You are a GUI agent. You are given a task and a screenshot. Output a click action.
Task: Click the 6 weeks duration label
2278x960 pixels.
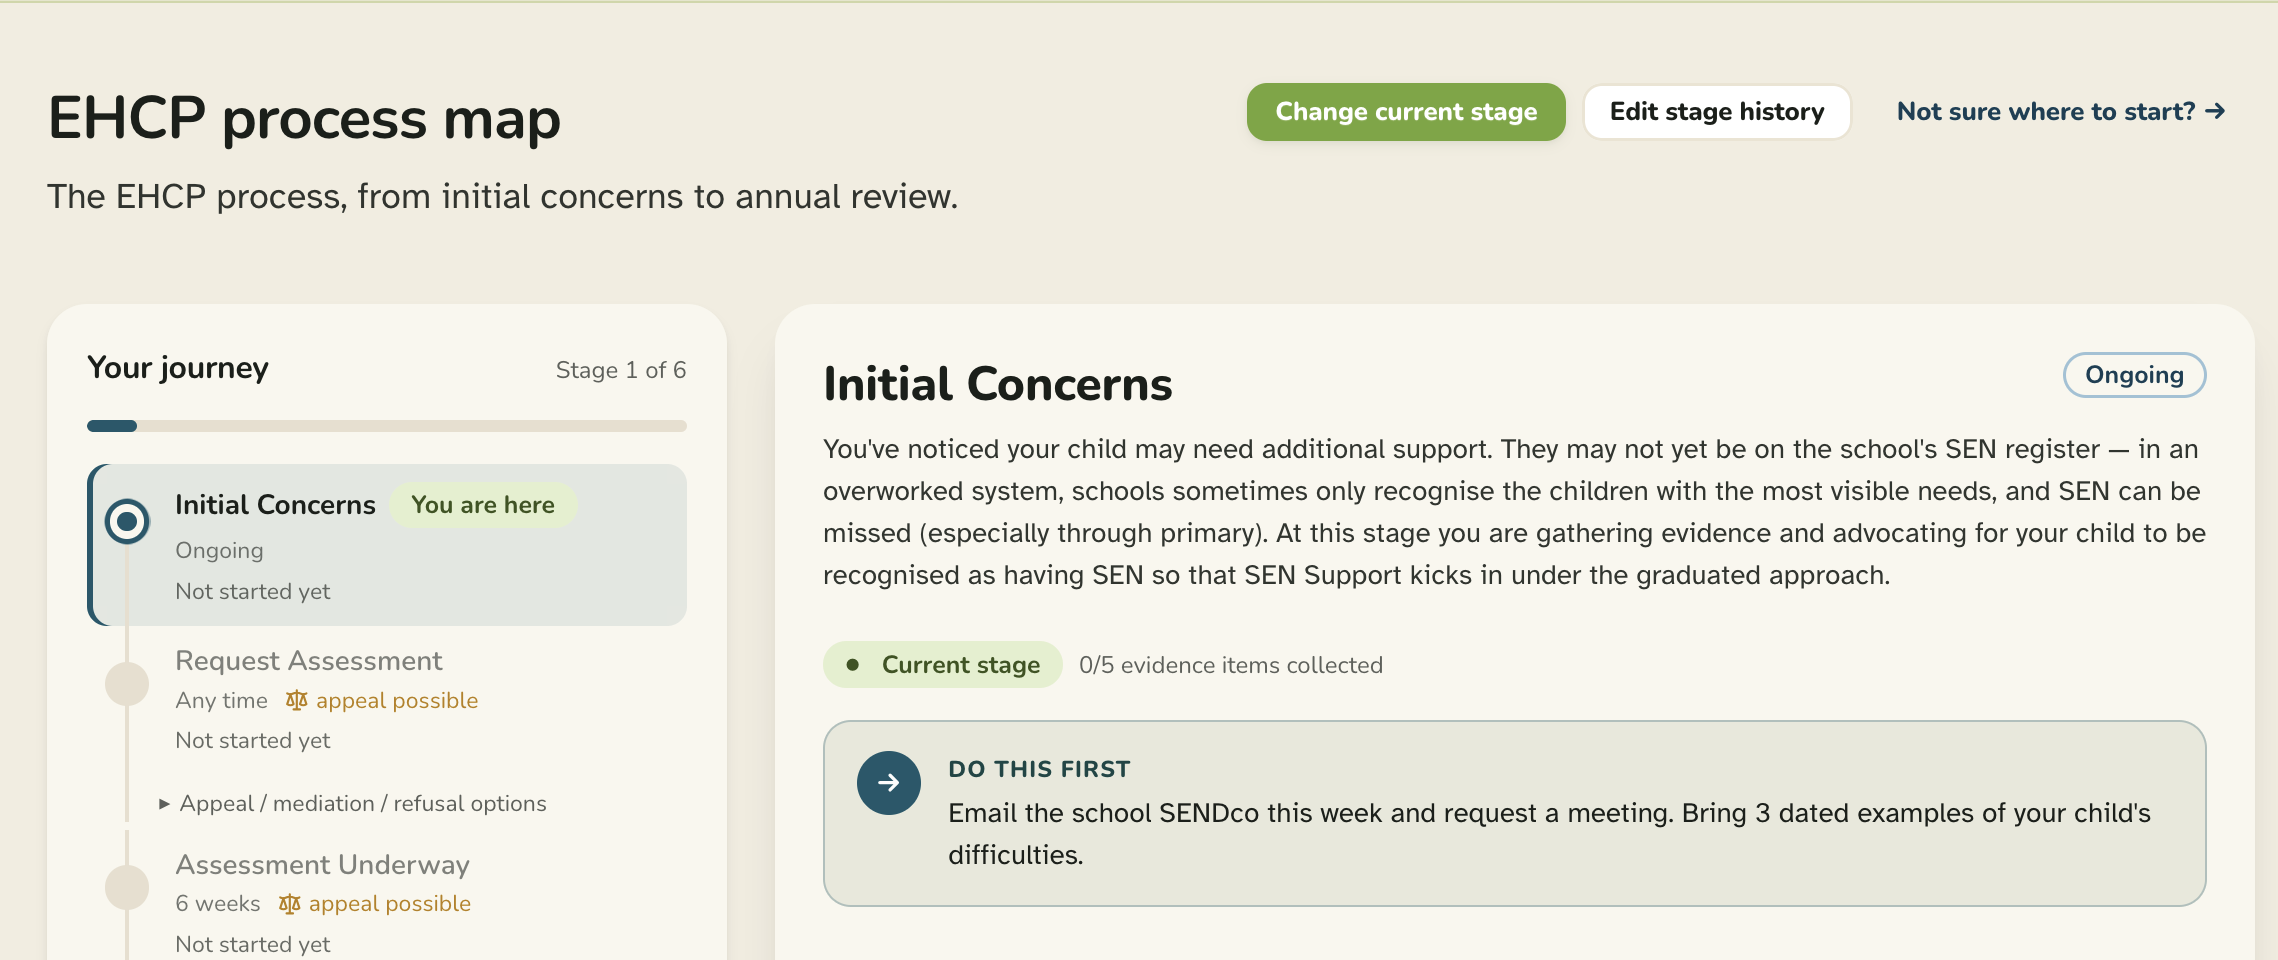point(218,904)
